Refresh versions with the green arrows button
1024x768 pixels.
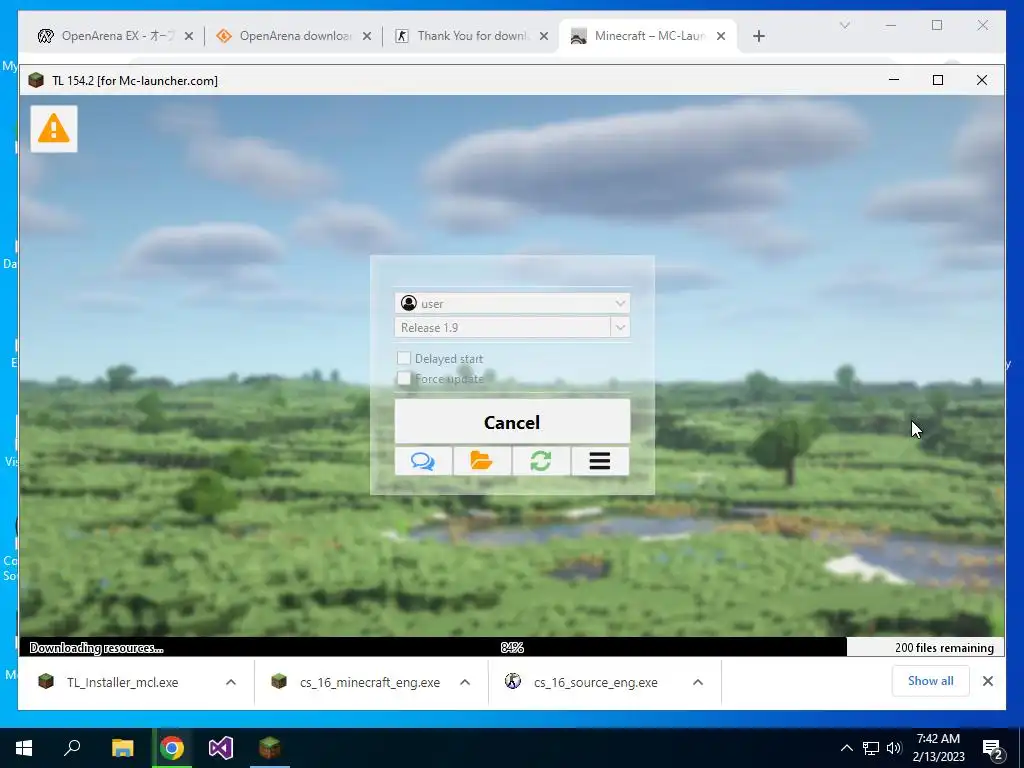[x=541, y=461]
